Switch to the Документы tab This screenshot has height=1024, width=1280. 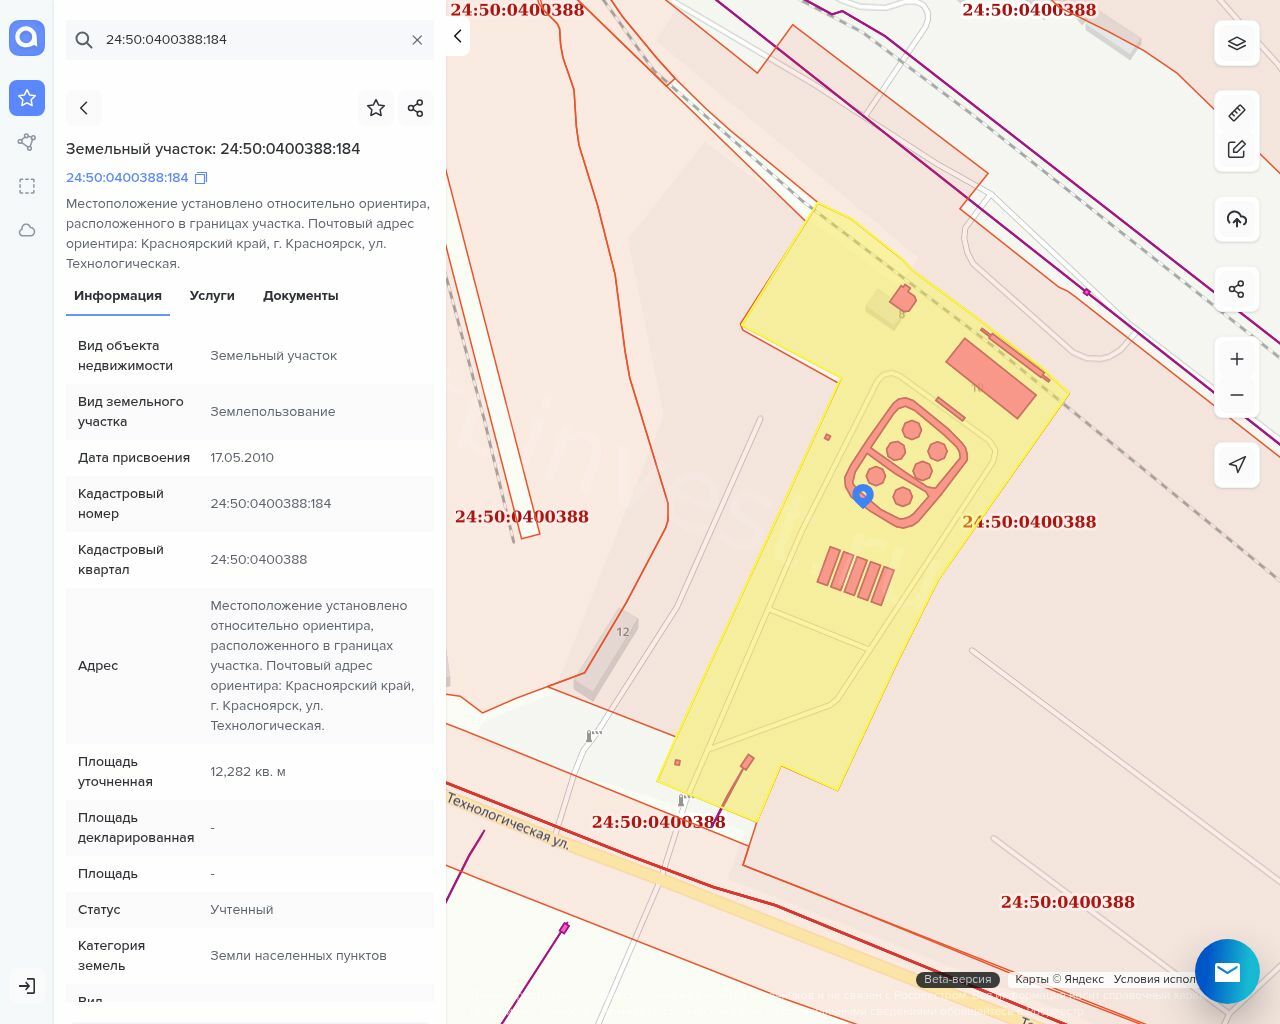click(300, 296)
